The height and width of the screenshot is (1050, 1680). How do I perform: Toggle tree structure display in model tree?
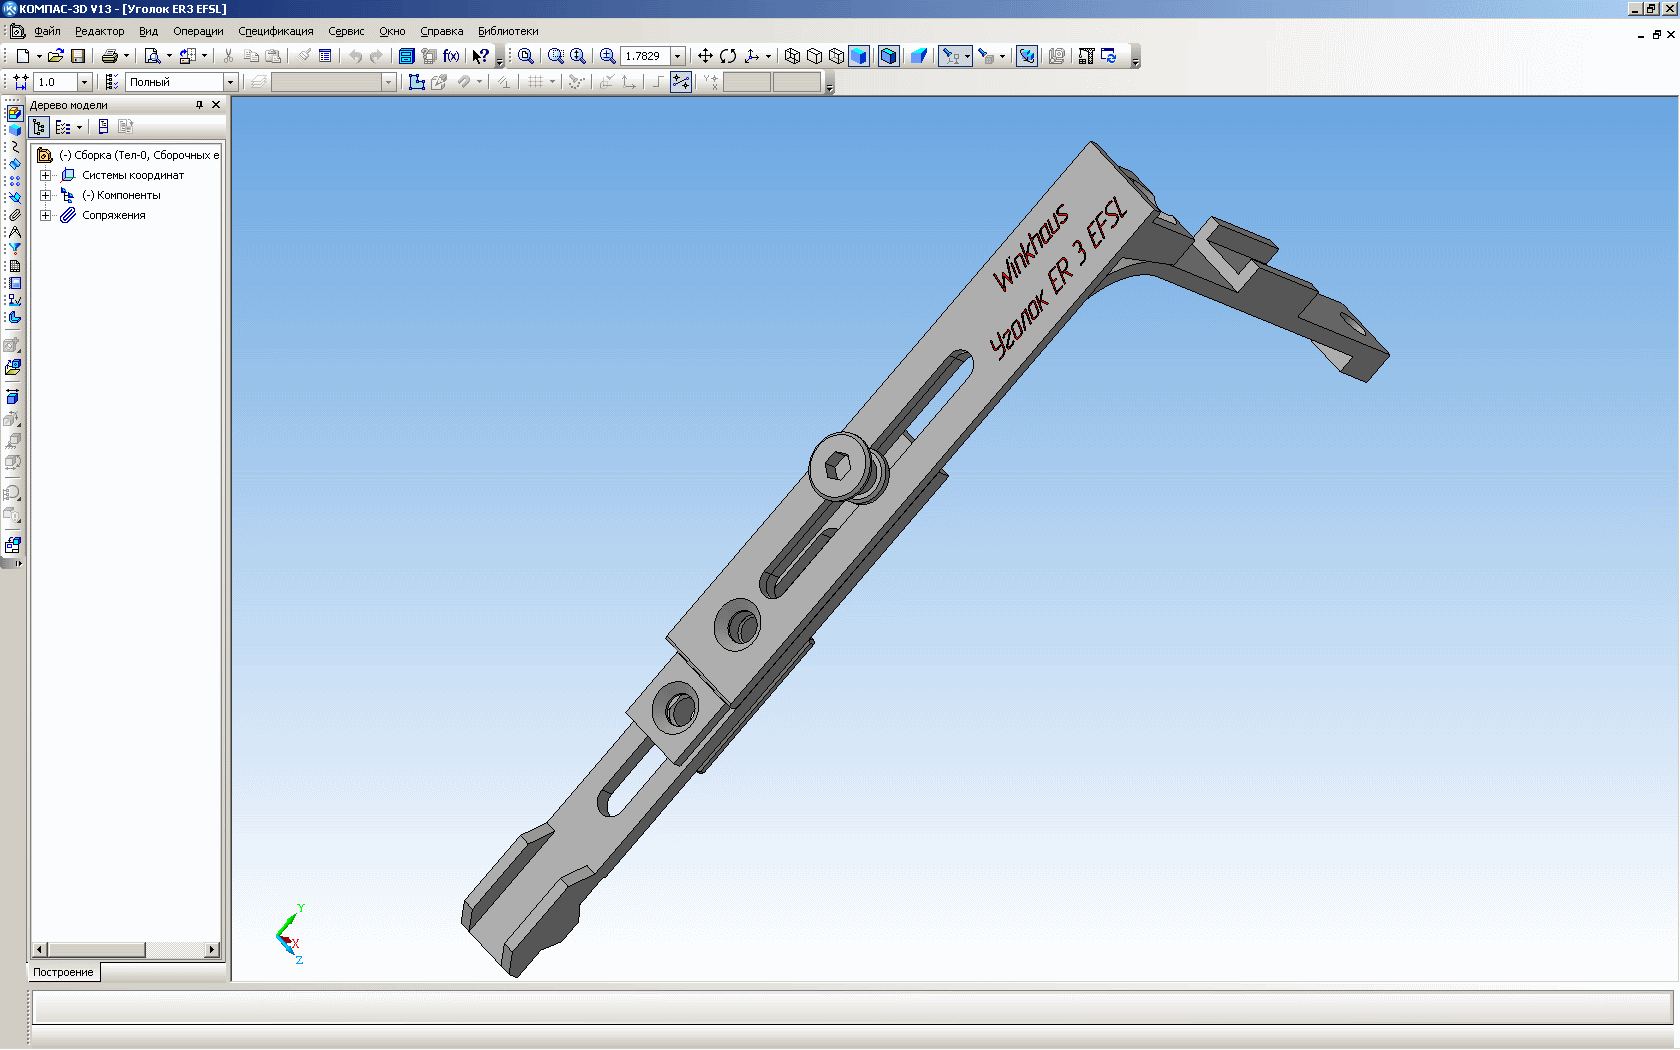(39, 127)
